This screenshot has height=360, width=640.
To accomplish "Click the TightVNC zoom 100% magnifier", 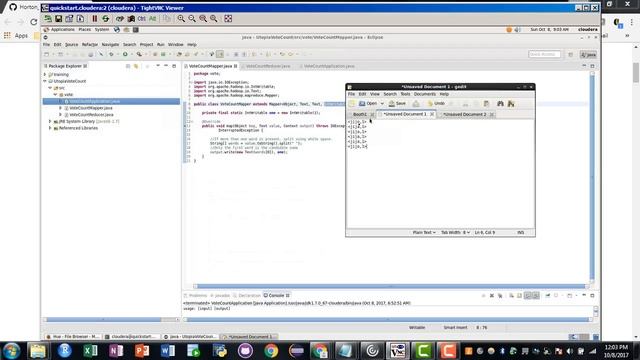I will tap(203, 19).
